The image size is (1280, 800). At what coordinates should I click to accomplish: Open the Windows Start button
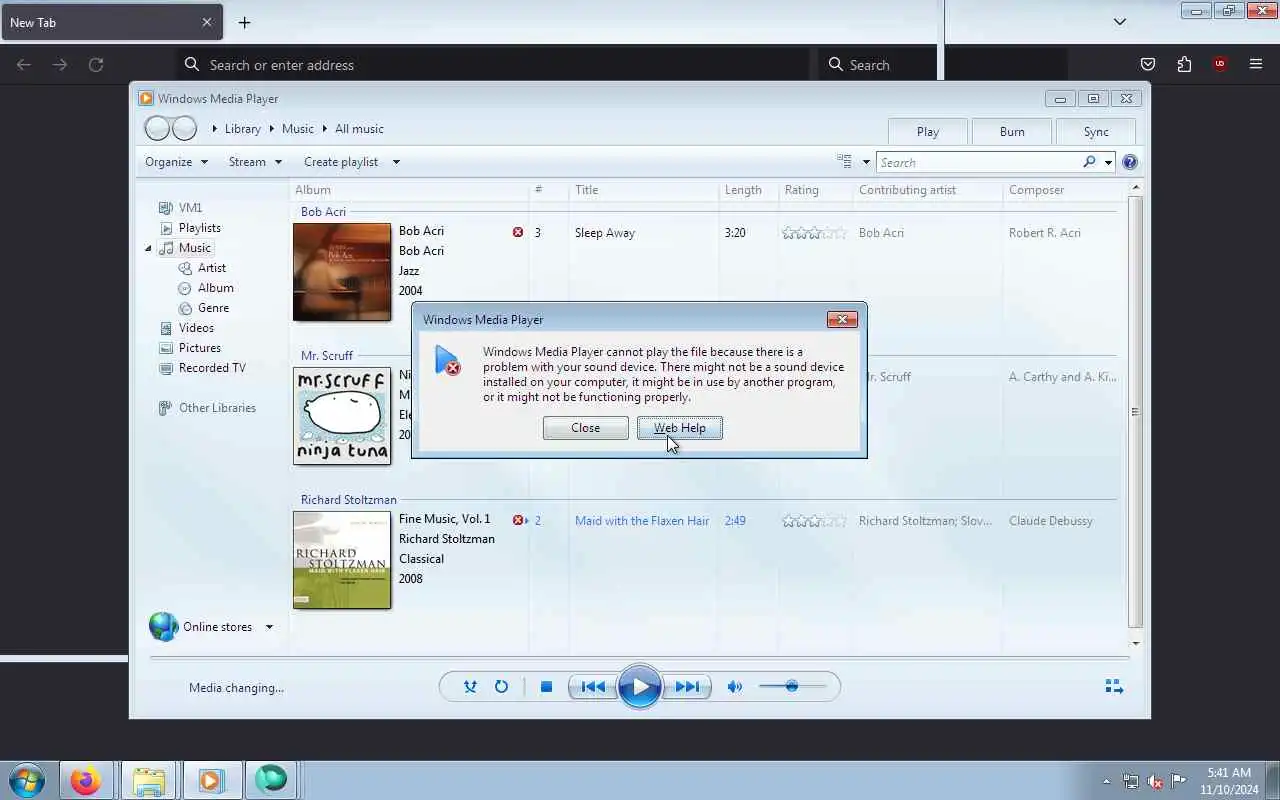click(x=27, y=780)
